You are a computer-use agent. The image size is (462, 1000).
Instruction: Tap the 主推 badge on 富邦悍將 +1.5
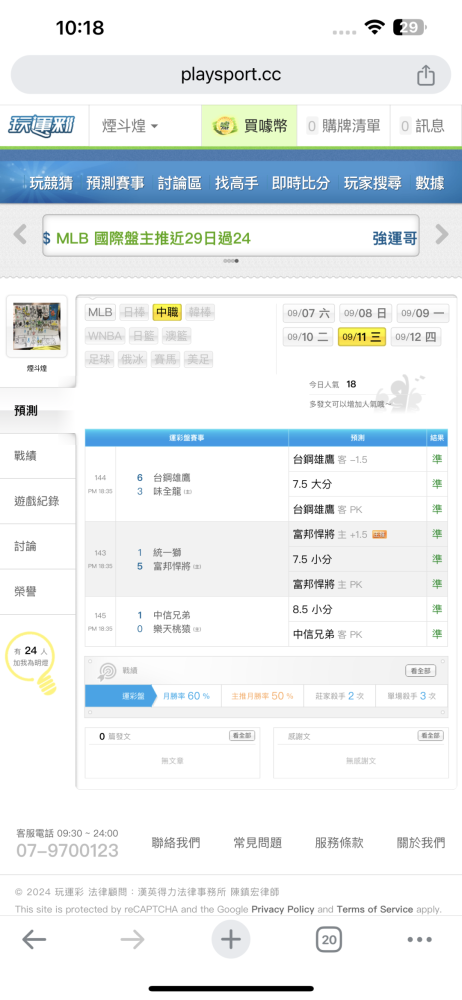[380, 534]
